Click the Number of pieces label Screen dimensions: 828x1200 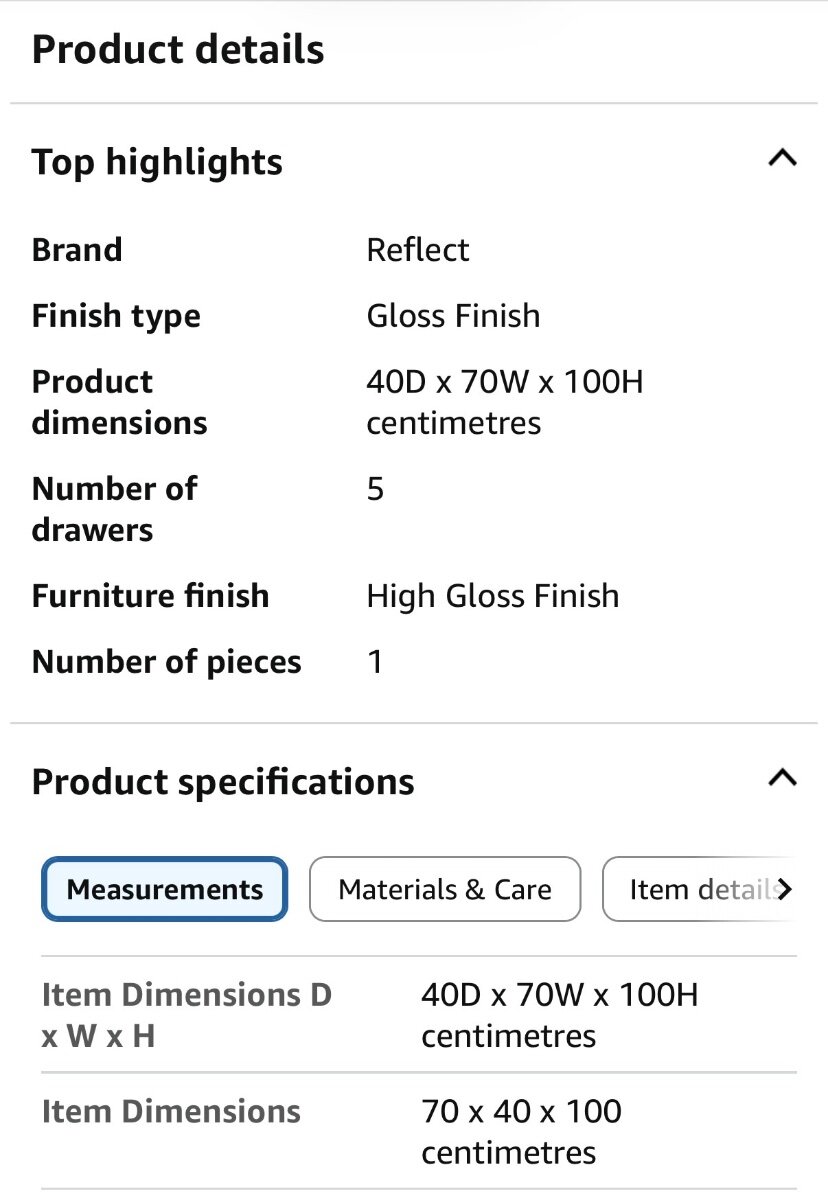166,662
